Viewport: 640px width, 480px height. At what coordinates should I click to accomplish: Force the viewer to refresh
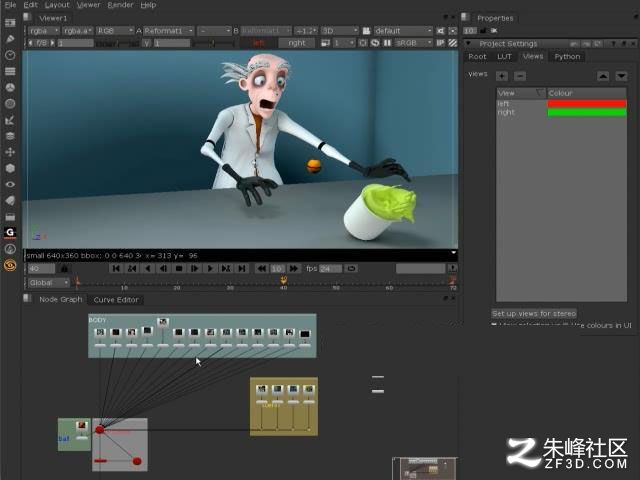pos(375,43)
